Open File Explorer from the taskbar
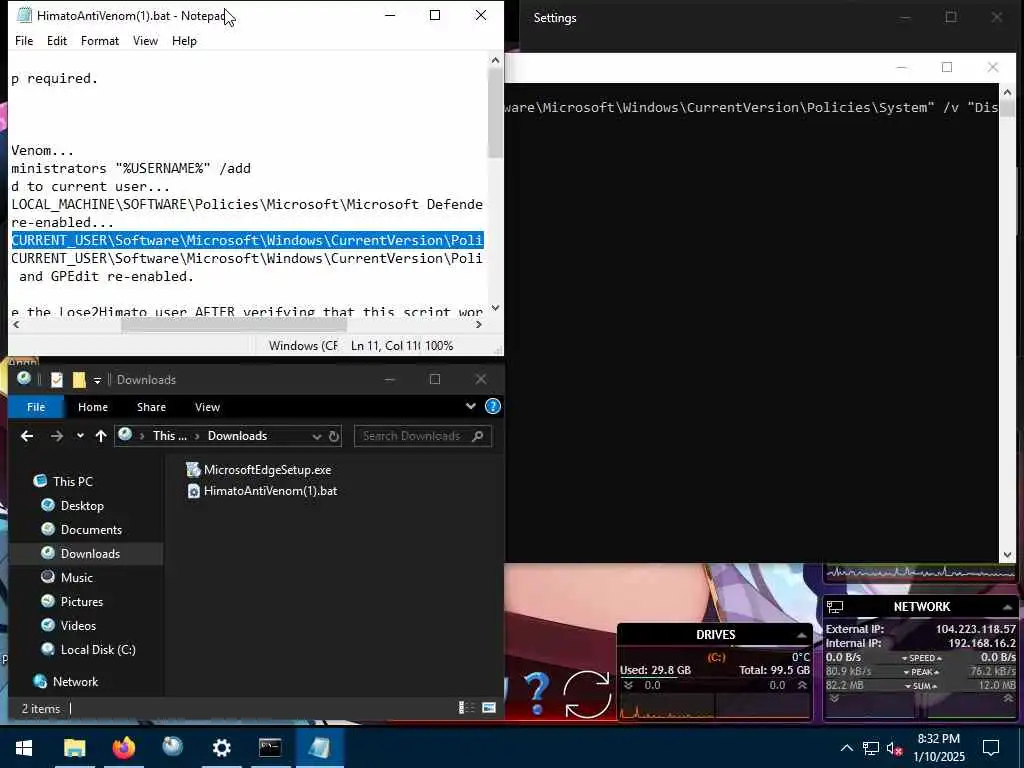 [74, 747]
